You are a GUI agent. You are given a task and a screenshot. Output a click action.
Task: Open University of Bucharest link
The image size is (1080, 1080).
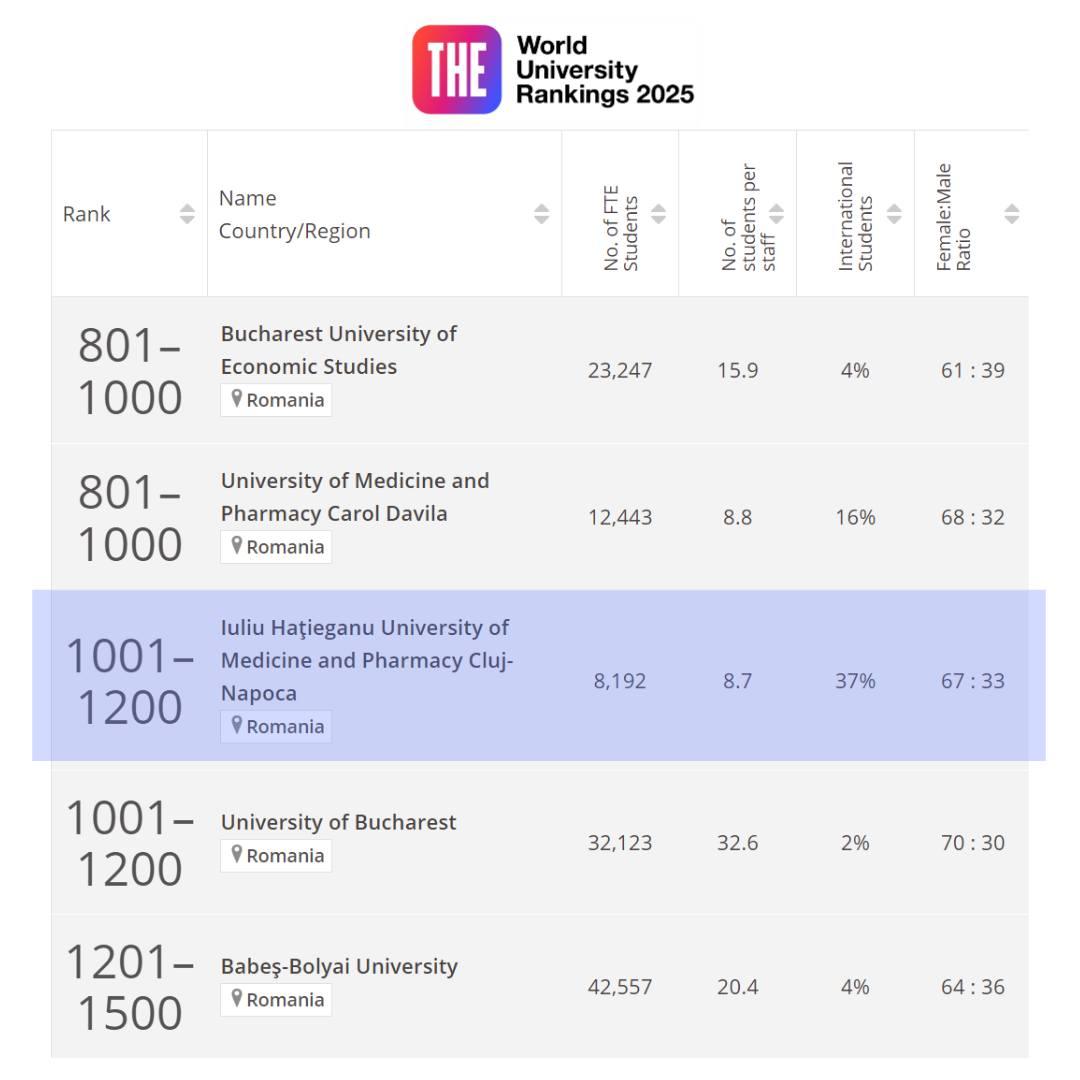point(338,822)
